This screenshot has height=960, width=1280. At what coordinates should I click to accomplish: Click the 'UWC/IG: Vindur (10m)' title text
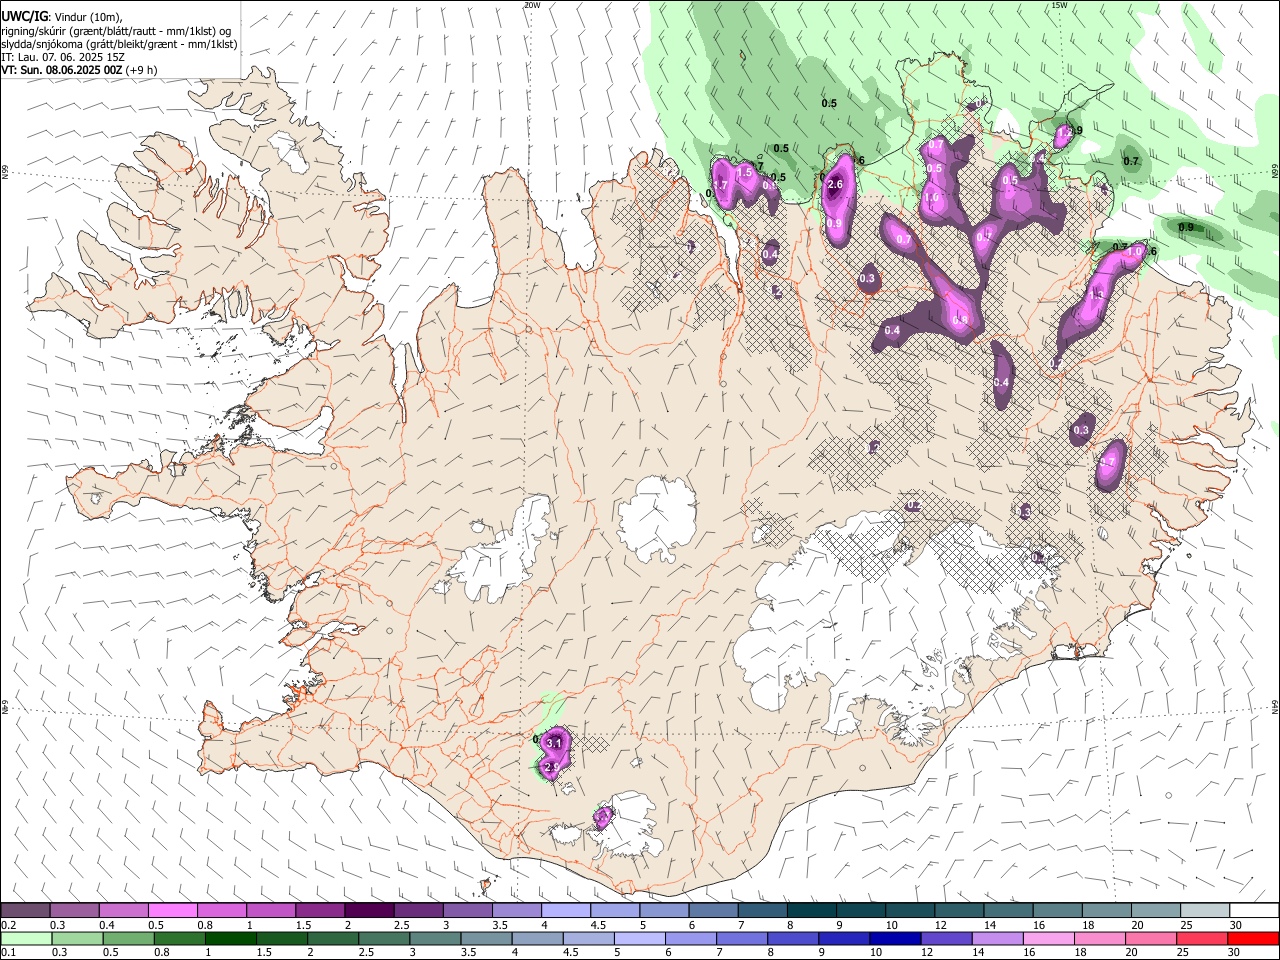click(x=62, y=17)
